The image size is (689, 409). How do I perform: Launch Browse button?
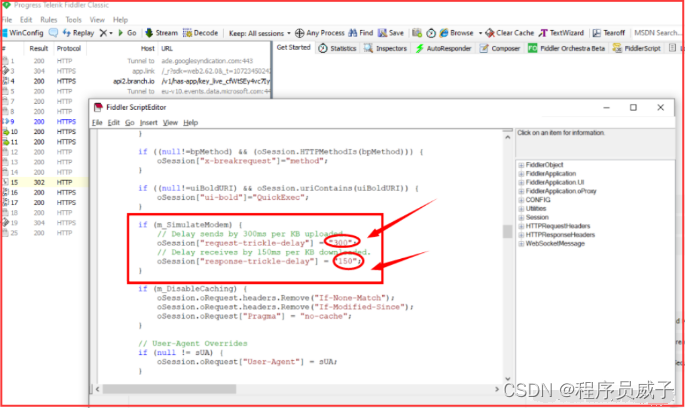(x=457, y=33)
